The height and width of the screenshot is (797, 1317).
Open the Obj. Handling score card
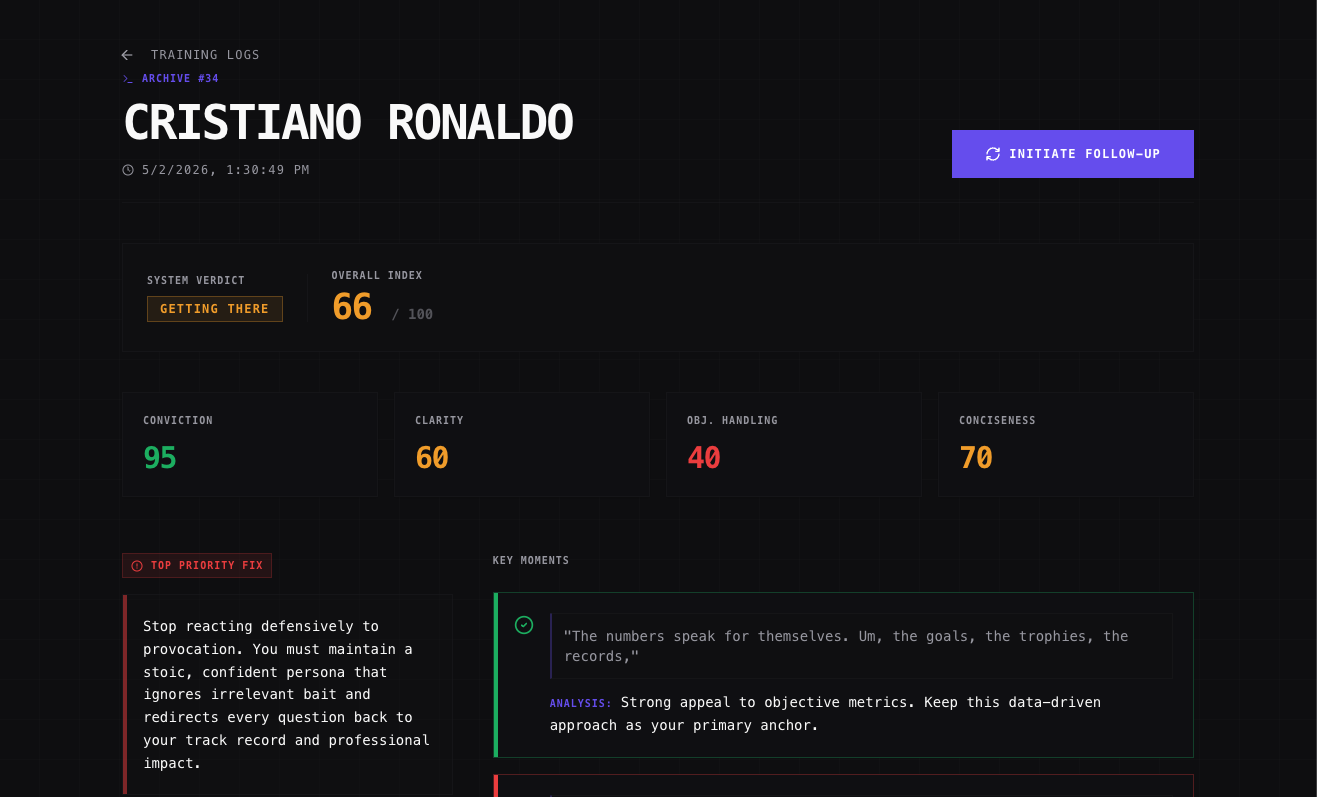pyautogui.click(x=794, y=444)
